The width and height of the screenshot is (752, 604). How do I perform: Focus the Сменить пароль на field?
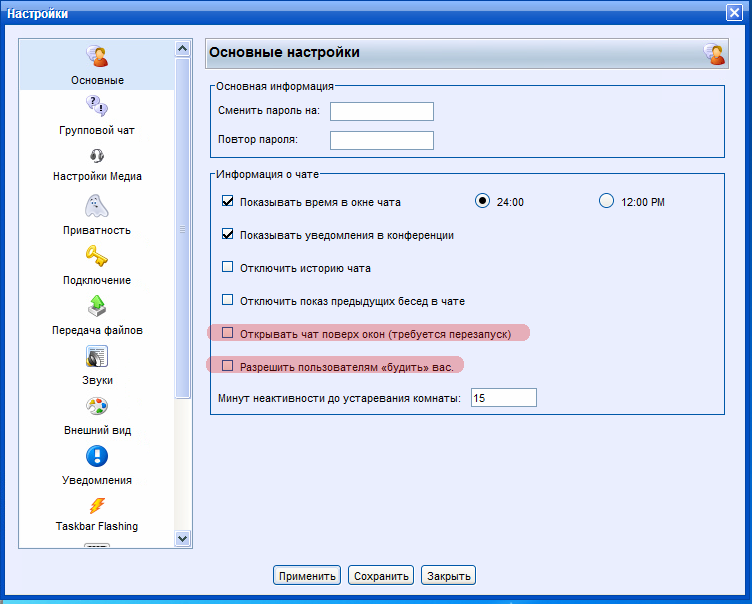(381, 111)
